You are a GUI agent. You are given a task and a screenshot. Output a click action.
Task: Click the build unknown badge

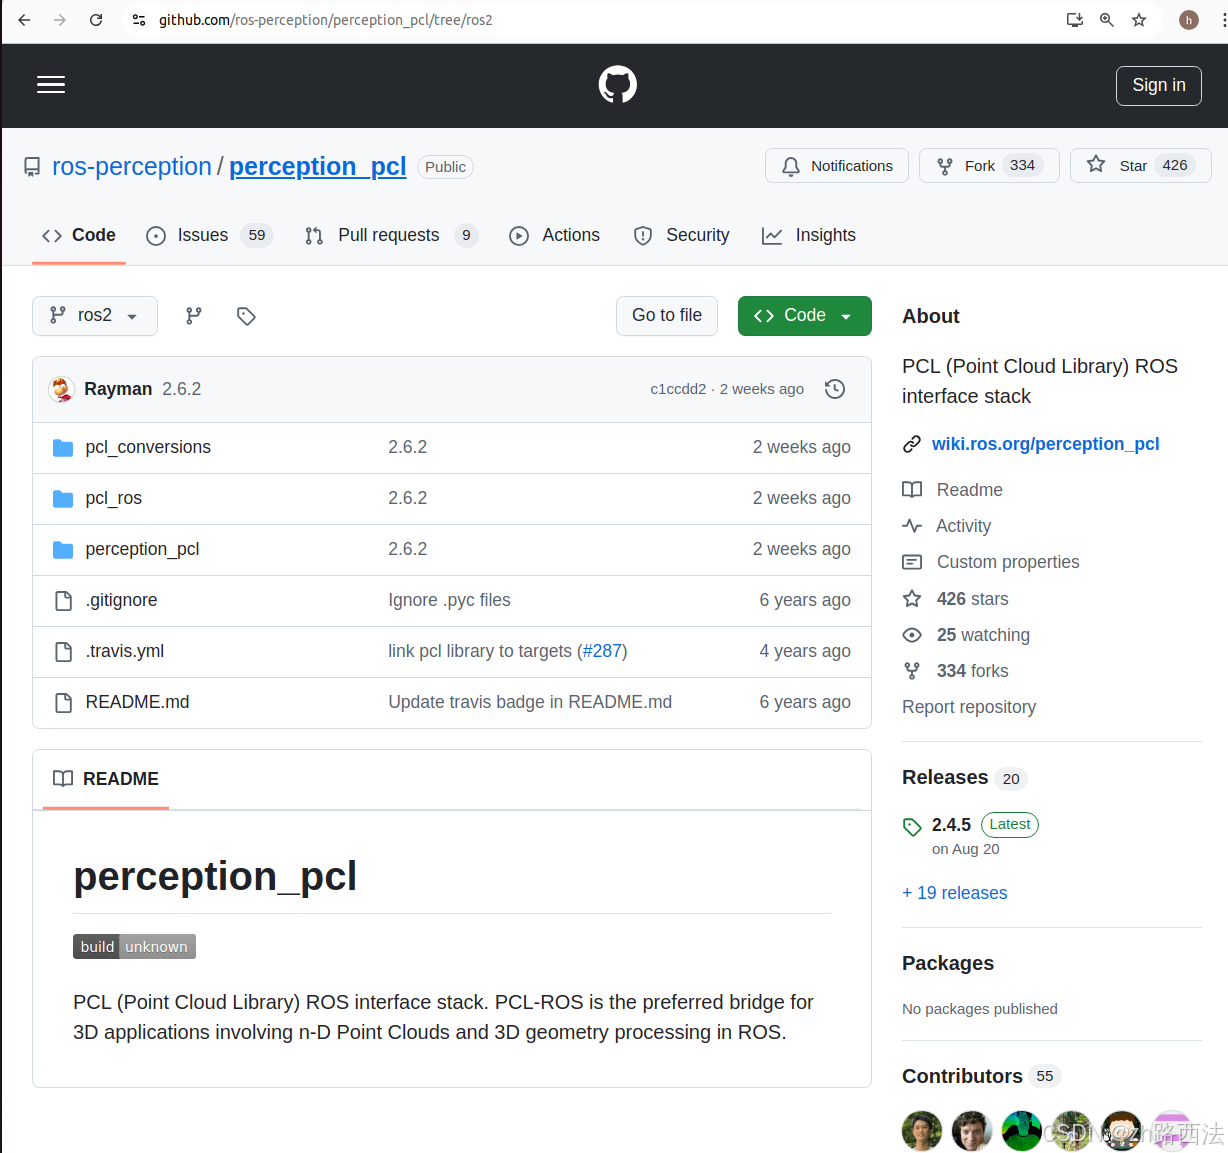[134, 947]
